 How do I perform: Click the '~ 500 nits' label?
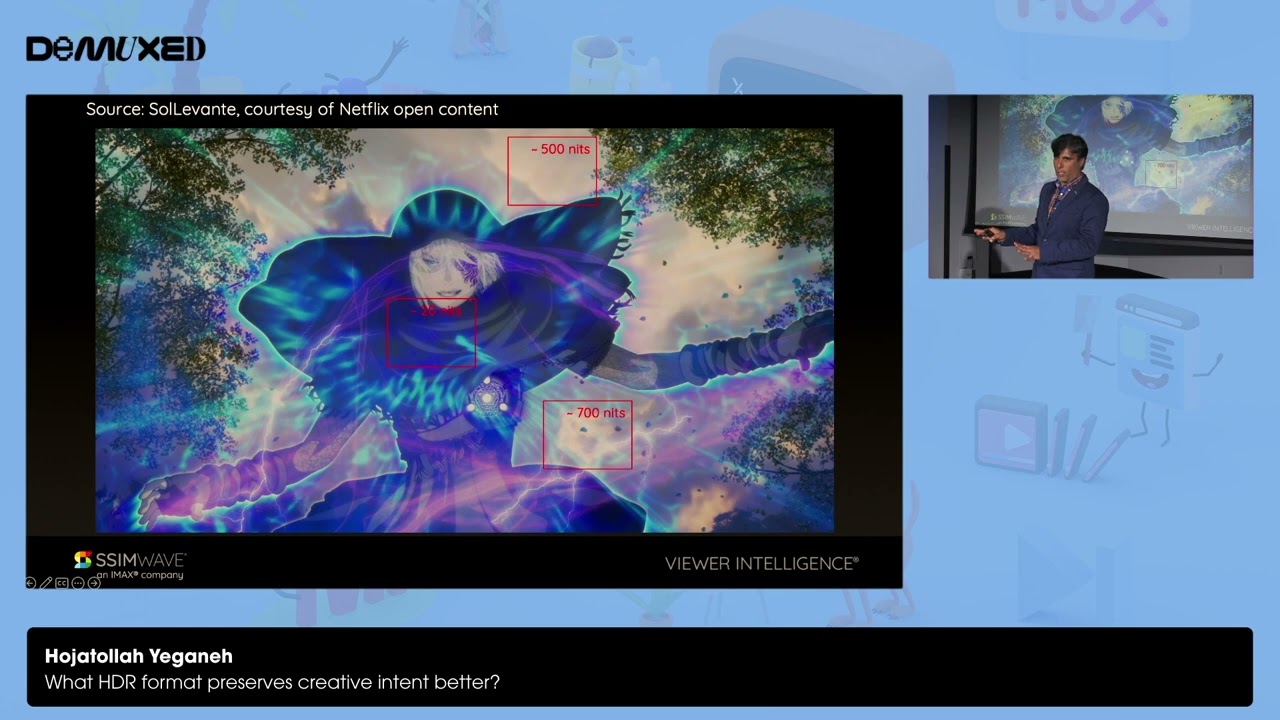(x=560, y=149)
